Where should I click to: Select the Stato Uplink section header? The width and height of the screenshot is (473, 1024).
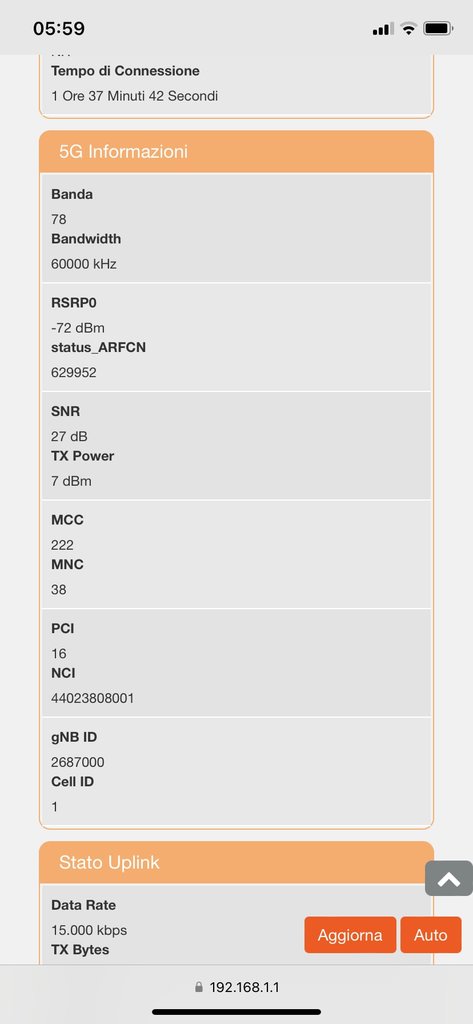pyautogui.click(x=236, y=862)
